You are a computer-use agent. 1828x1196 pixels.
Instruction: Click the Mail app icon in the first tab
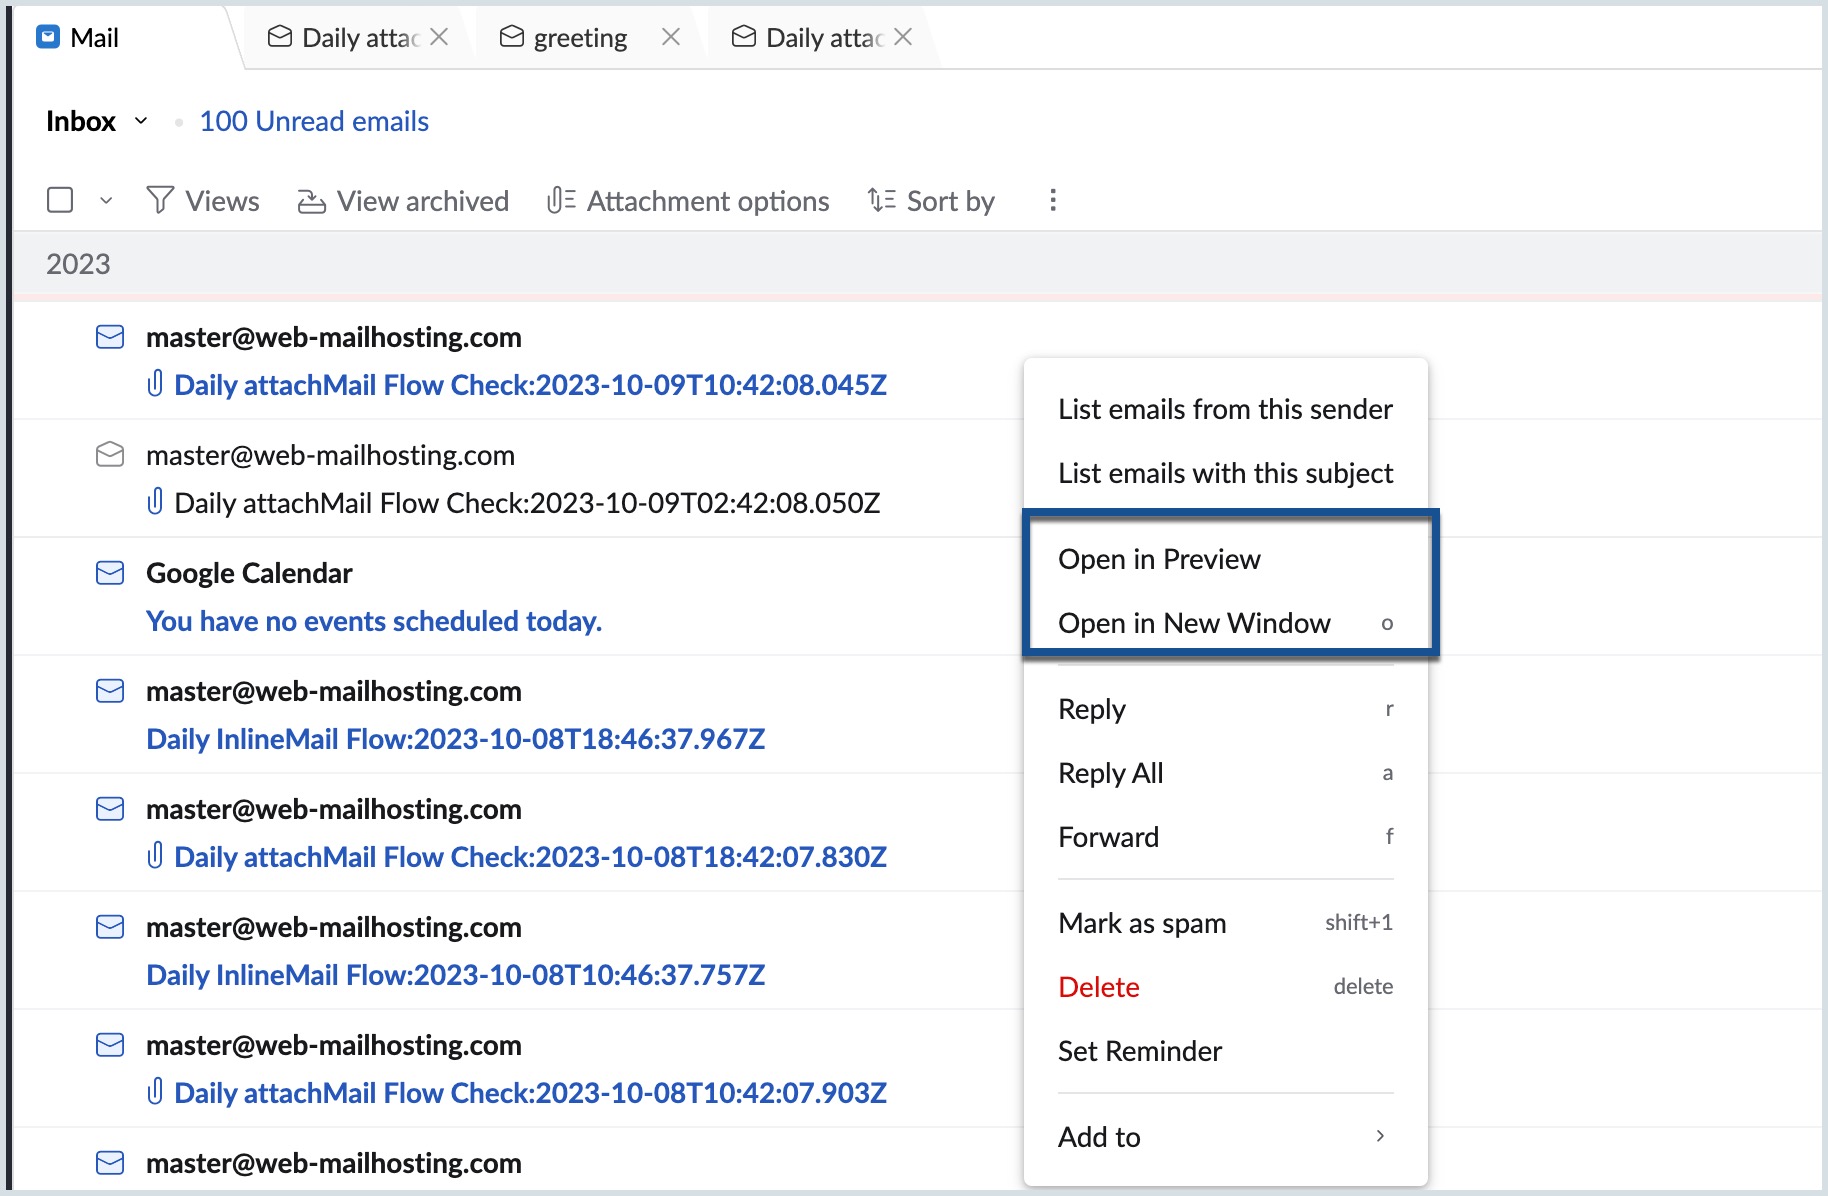[x=48, y=37]
